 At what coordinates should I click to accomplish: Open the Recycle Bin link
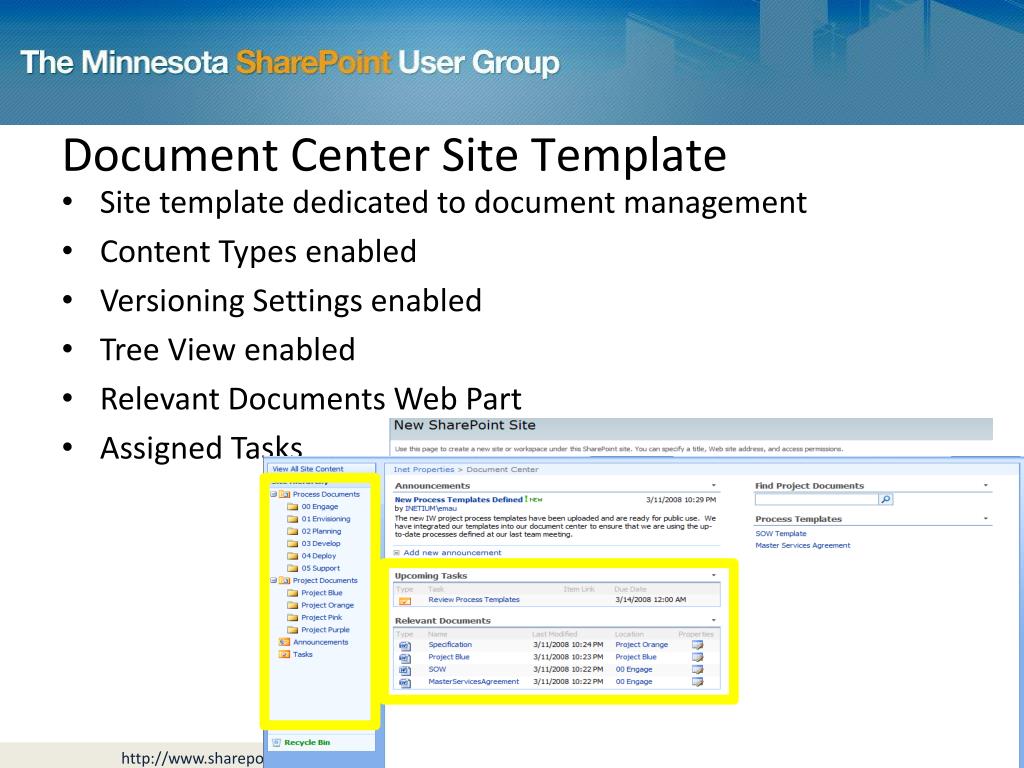click(307, 743)
